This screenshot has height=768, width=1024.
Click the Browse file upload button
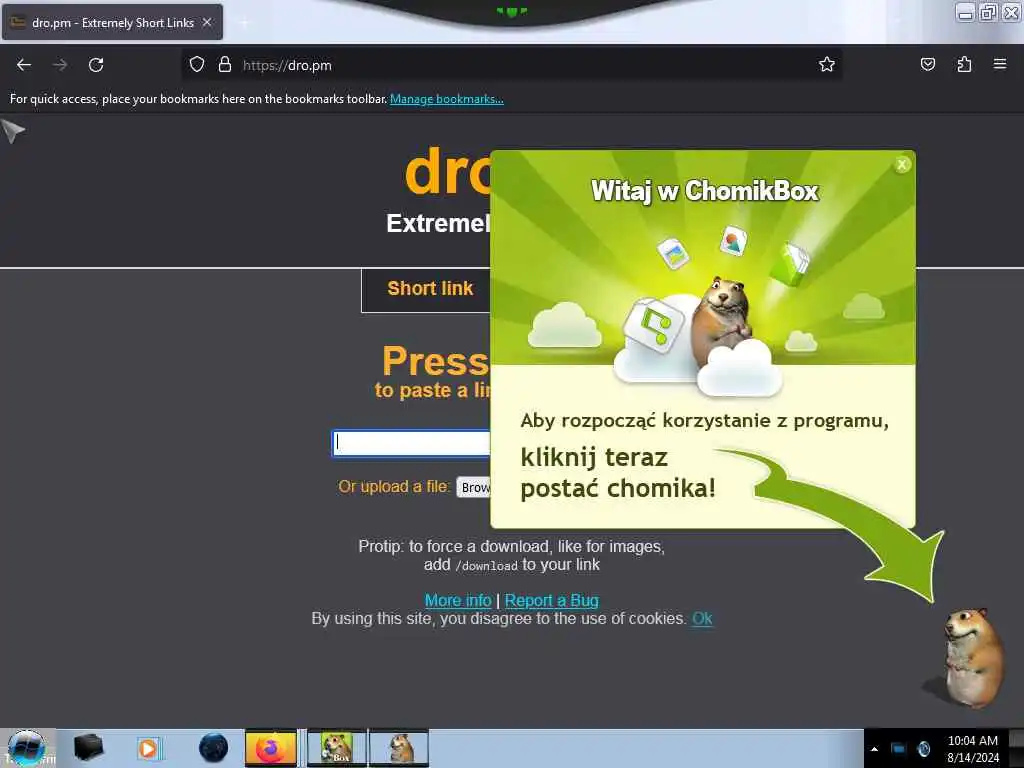point(474,487)
